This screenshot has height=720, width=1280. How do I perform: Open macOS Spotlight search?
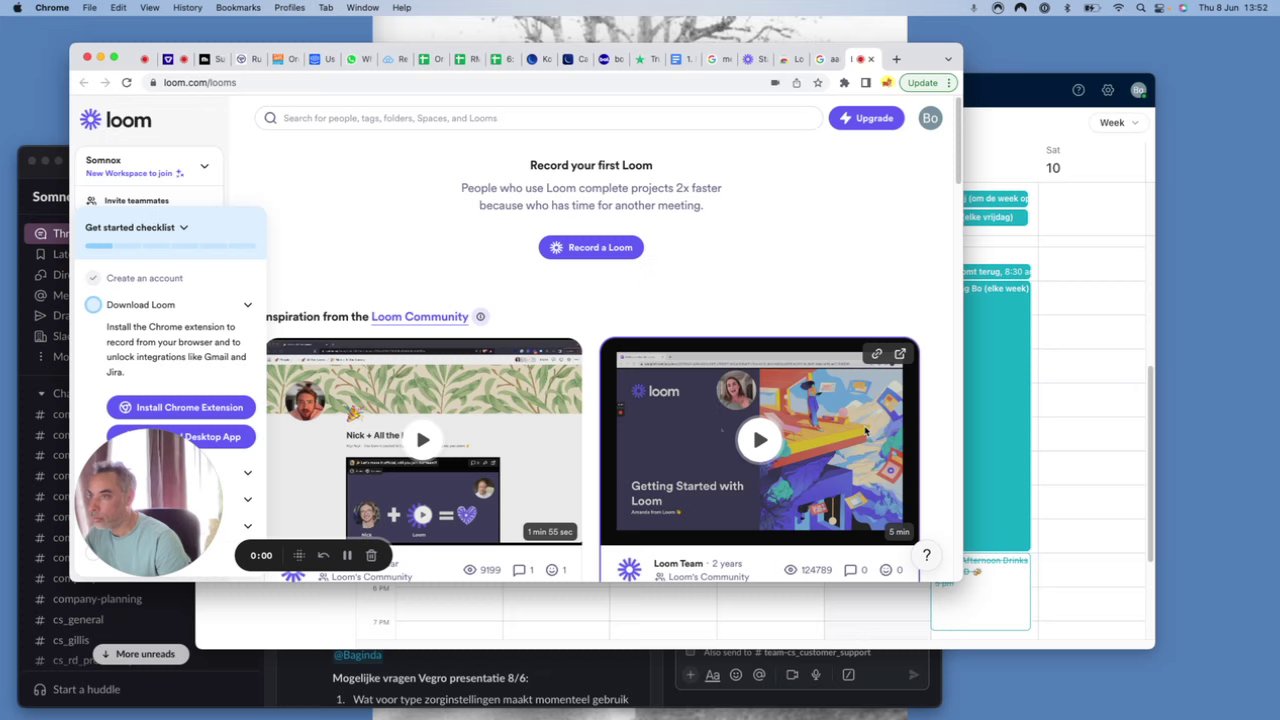click(1141, 8)
